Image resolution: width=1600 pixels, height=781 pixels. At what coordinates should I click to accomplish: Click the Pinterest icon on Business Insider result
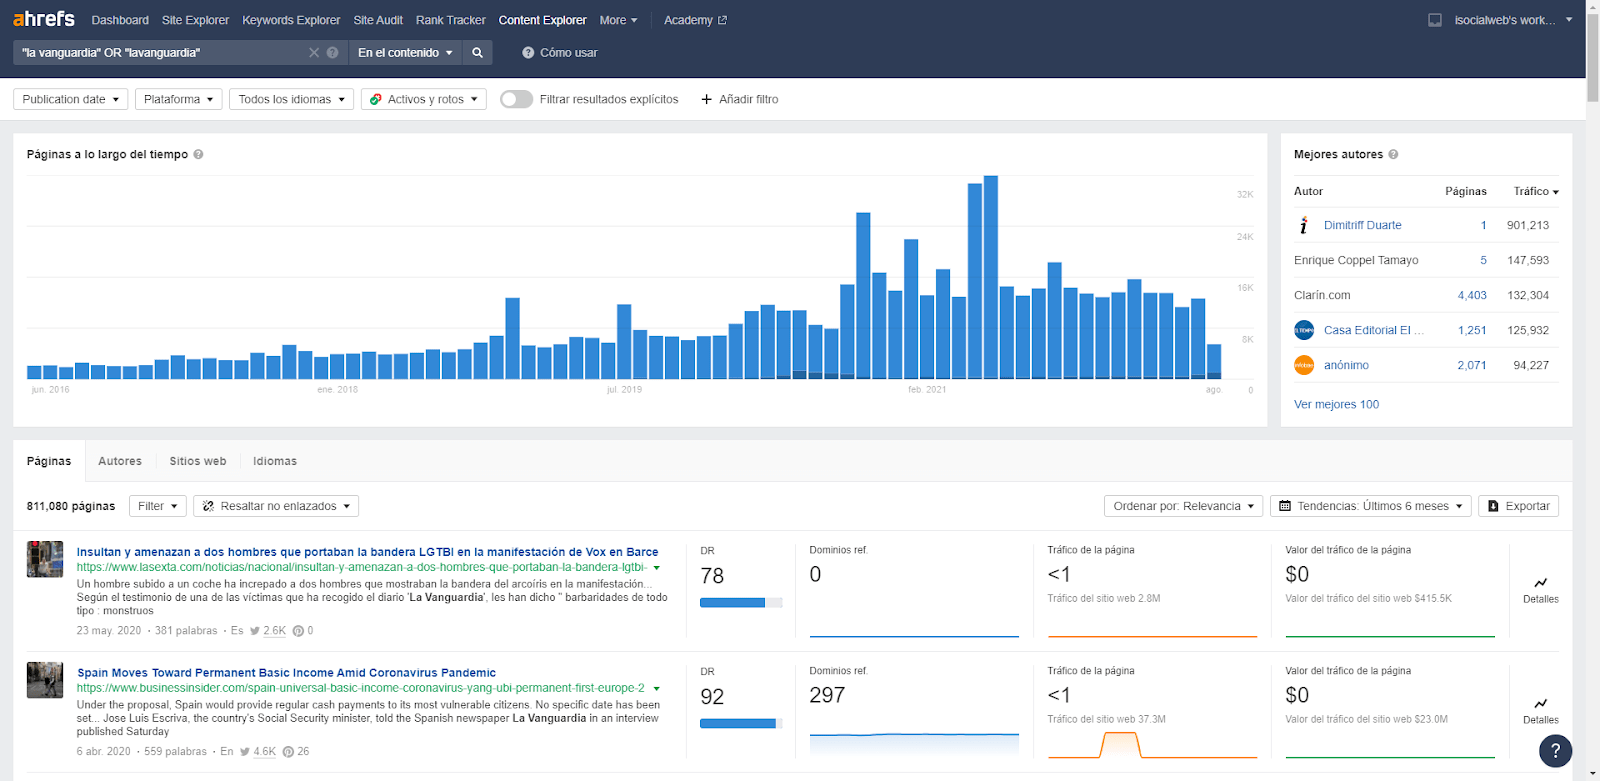coord(288,752)
